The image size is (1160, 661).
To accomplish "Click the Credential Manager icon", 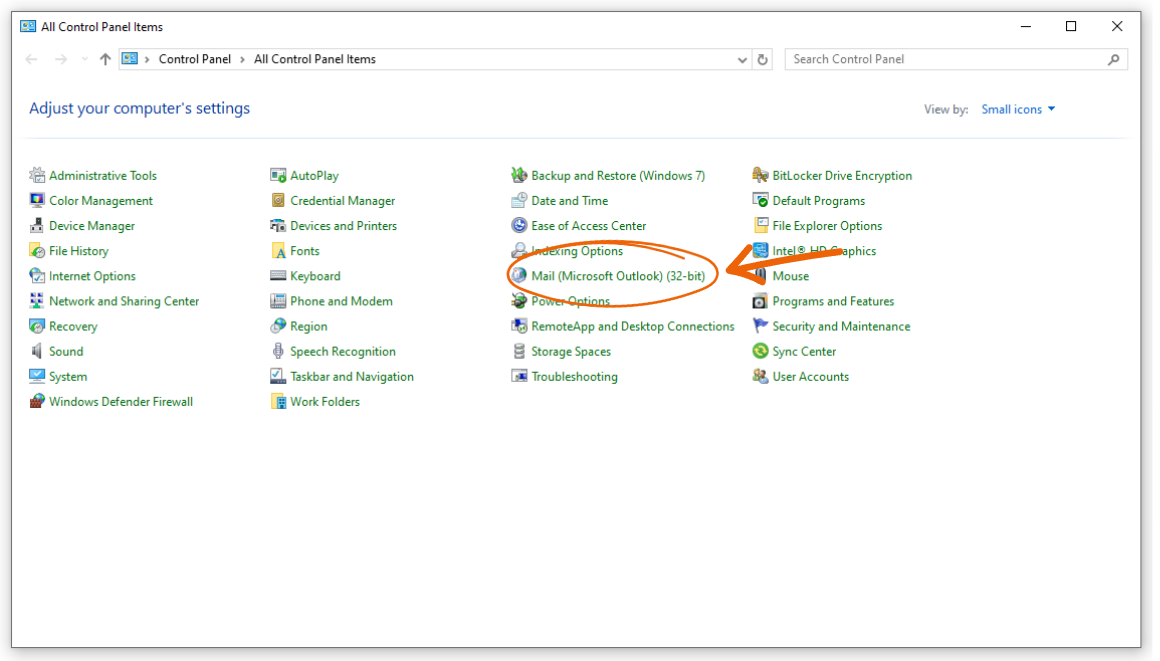I will pos(278,201).
